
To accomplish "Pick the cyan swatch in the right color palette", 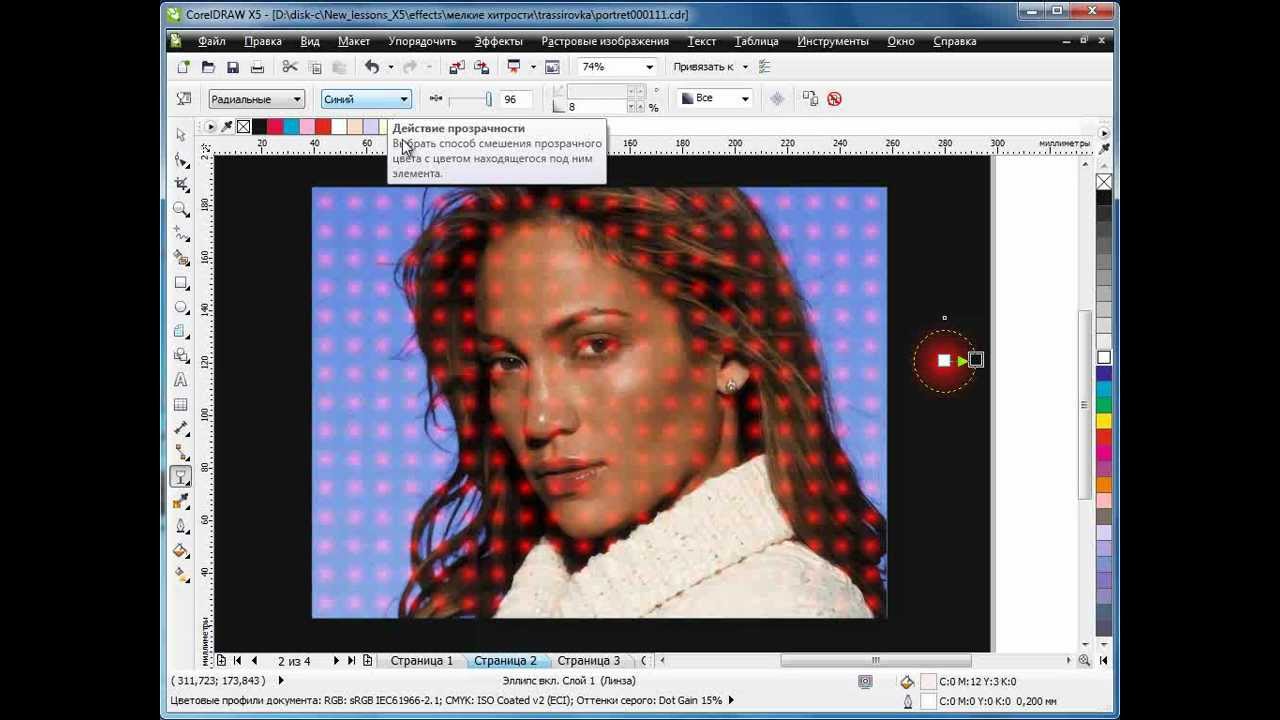I will [1104, 388].
